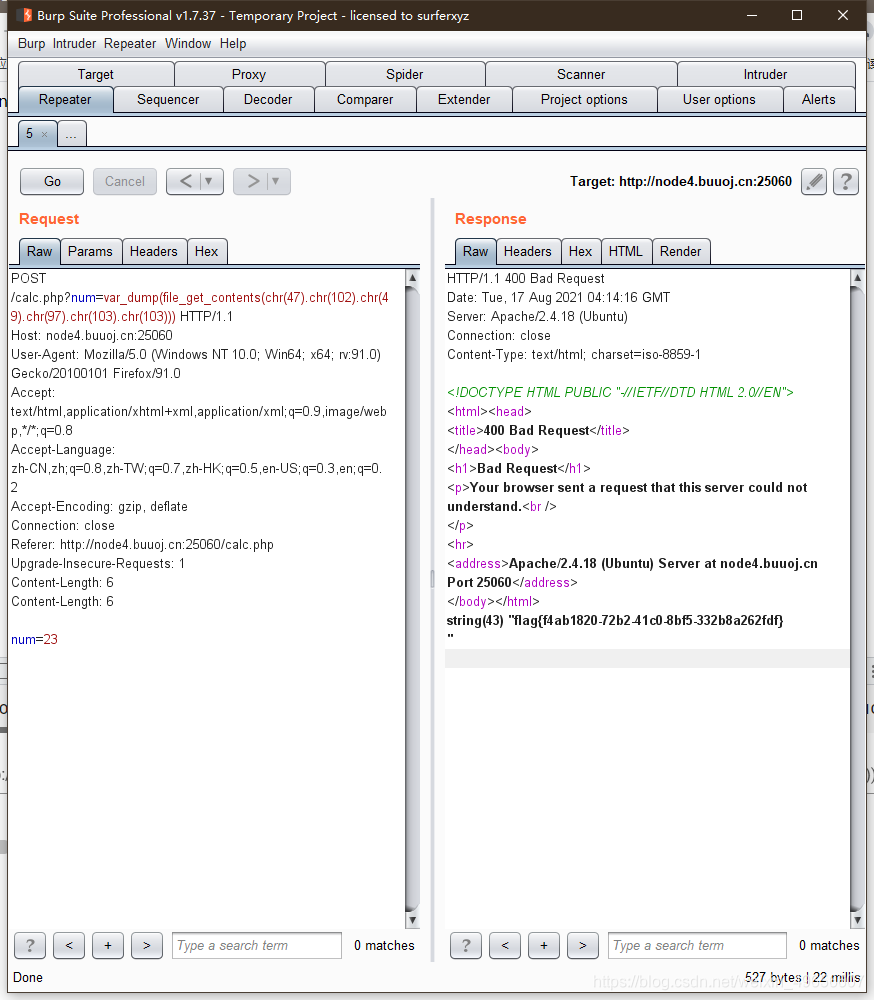
Task: Jump to next match in request search
Action: click(x=147, y=945)
